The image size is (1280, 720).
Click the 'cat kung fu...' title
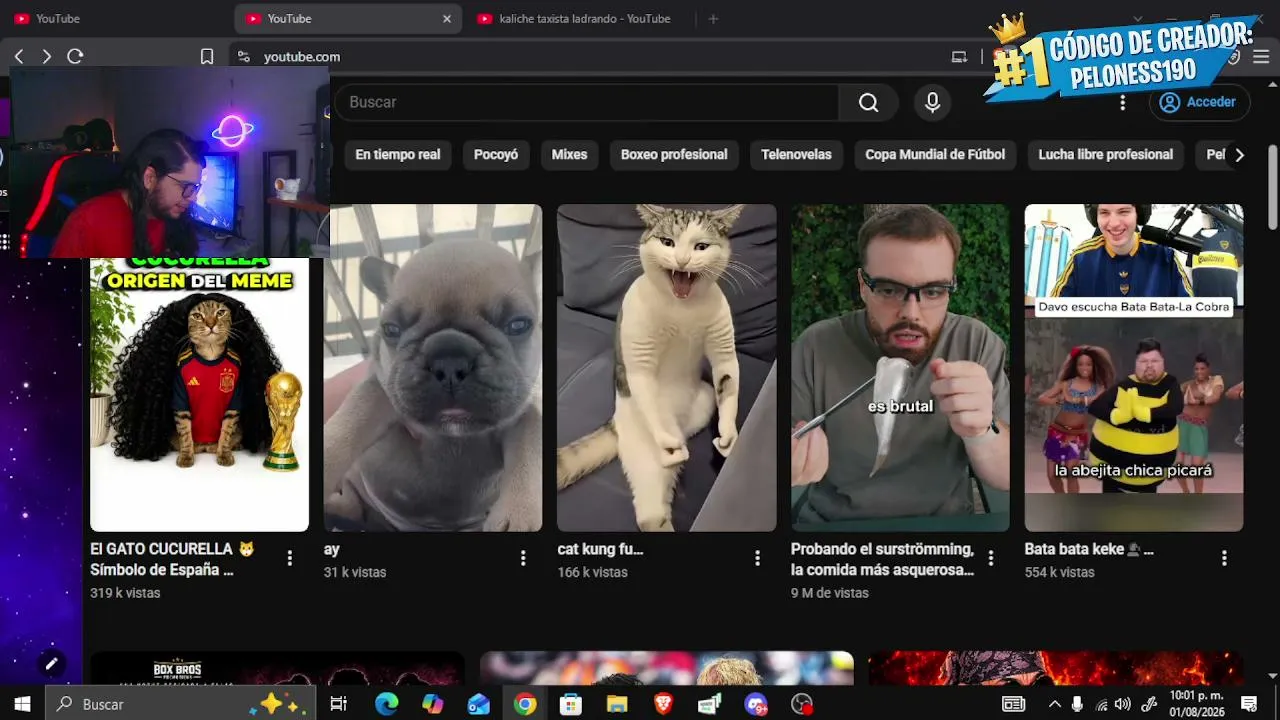tap(600, 549)
